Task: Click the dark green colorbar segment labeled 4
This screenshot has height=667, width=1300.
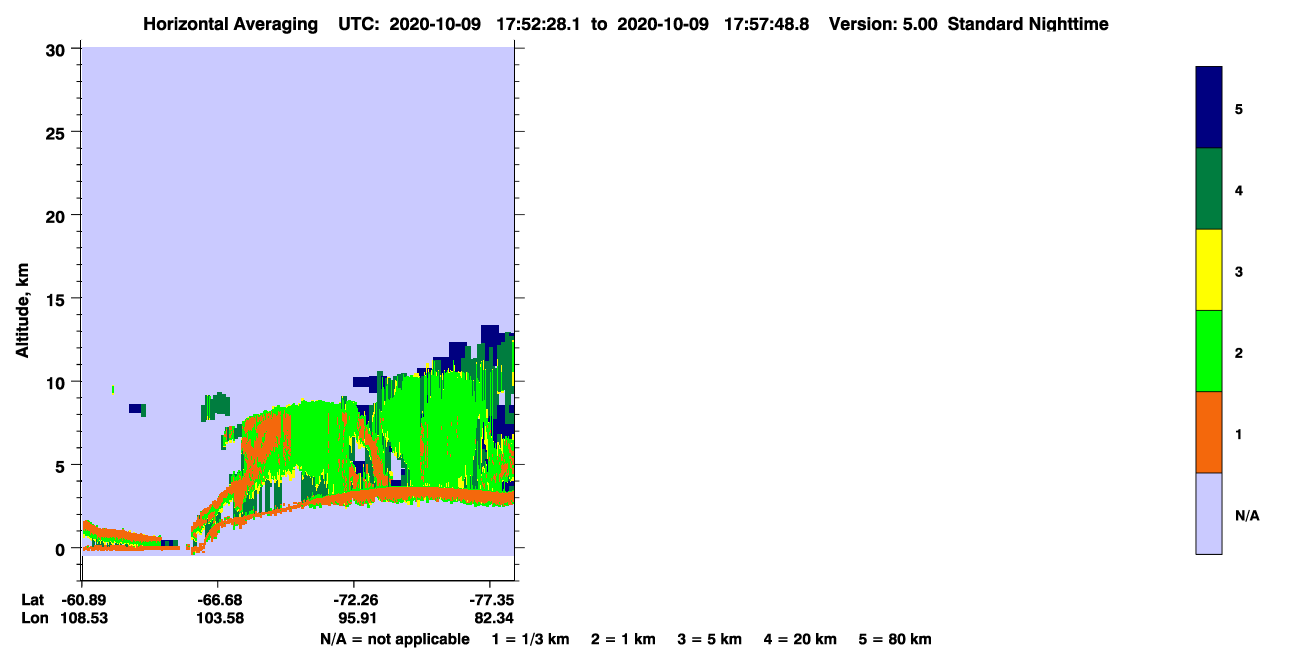Action: click(1208, 189)
